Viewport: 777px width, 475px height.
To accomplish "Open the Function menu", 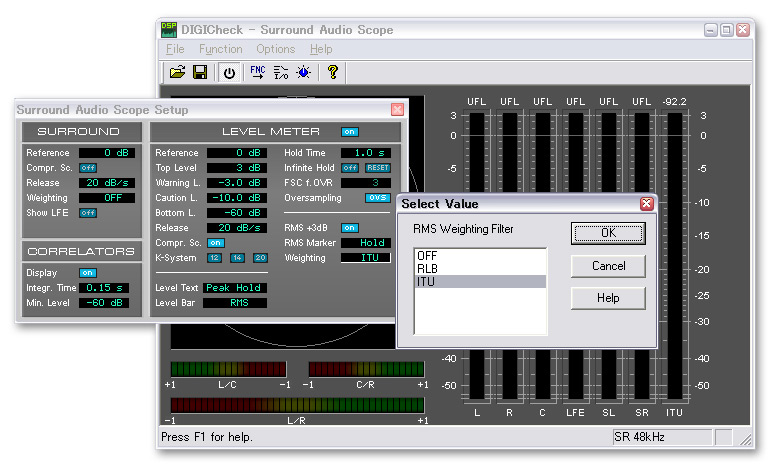I will point(220,49).
